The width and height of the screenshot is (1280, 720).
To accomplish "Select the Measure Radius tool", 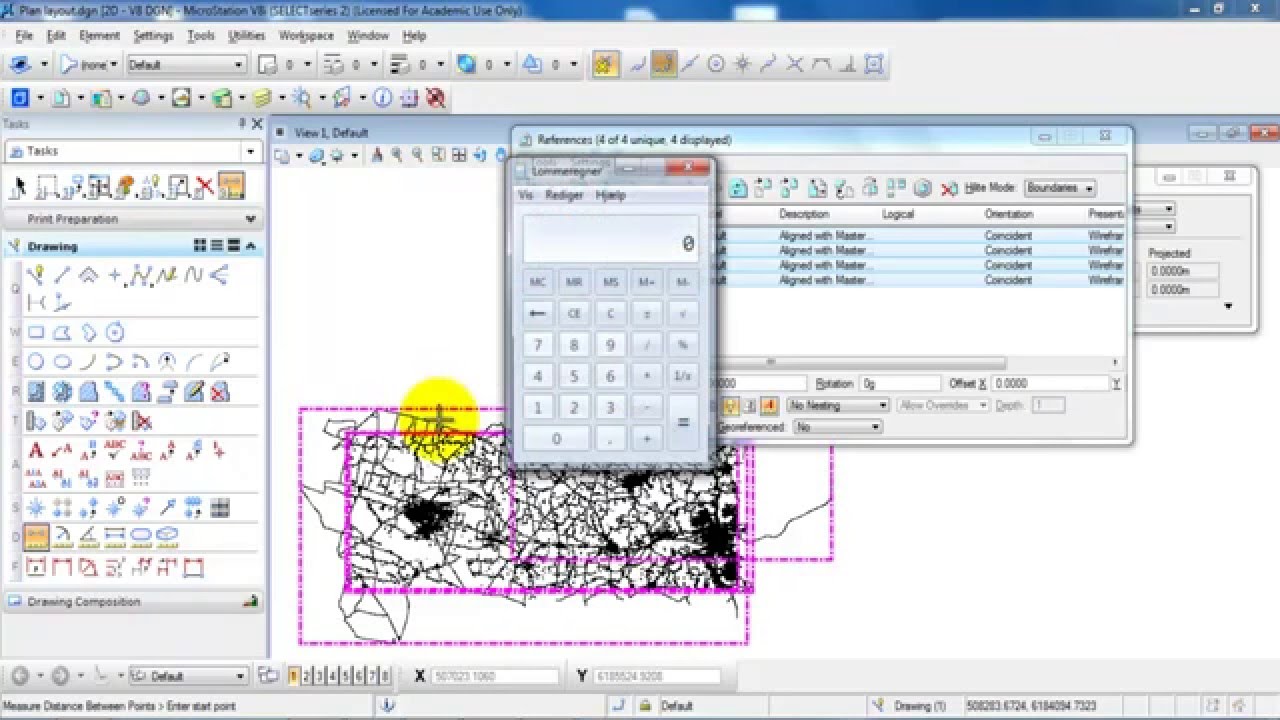I will click(x=62, y=538).
